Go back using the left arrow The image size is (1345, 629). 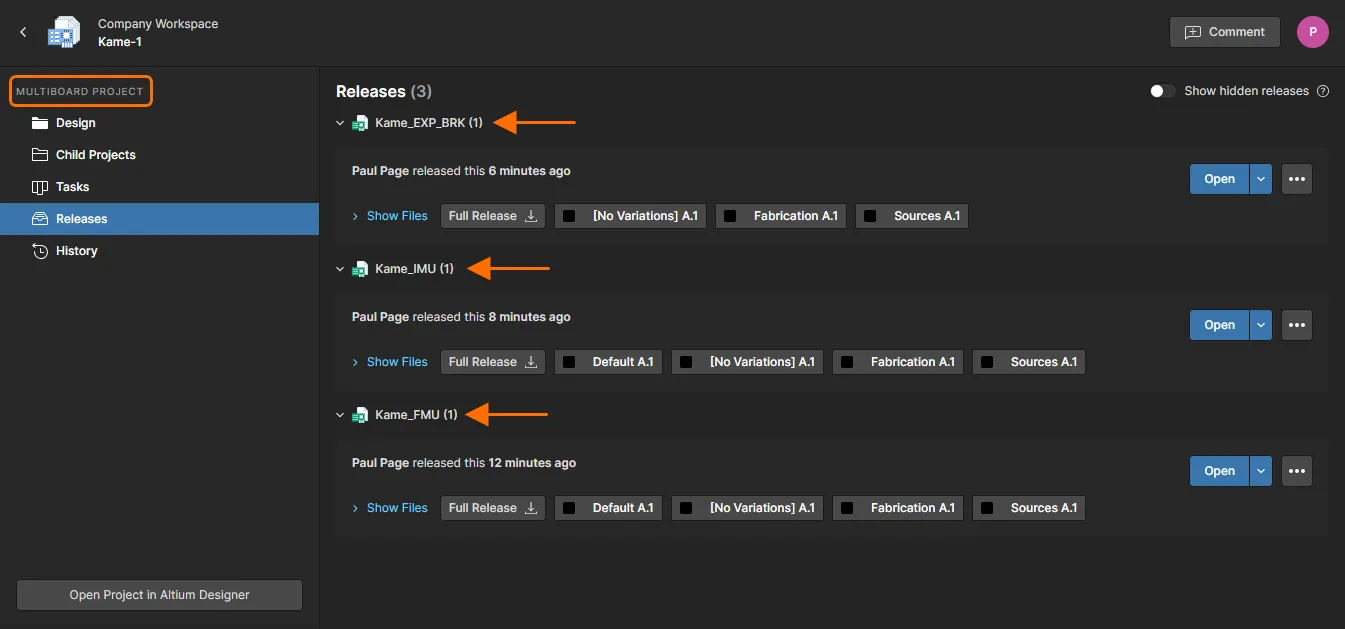click(23, 32)
